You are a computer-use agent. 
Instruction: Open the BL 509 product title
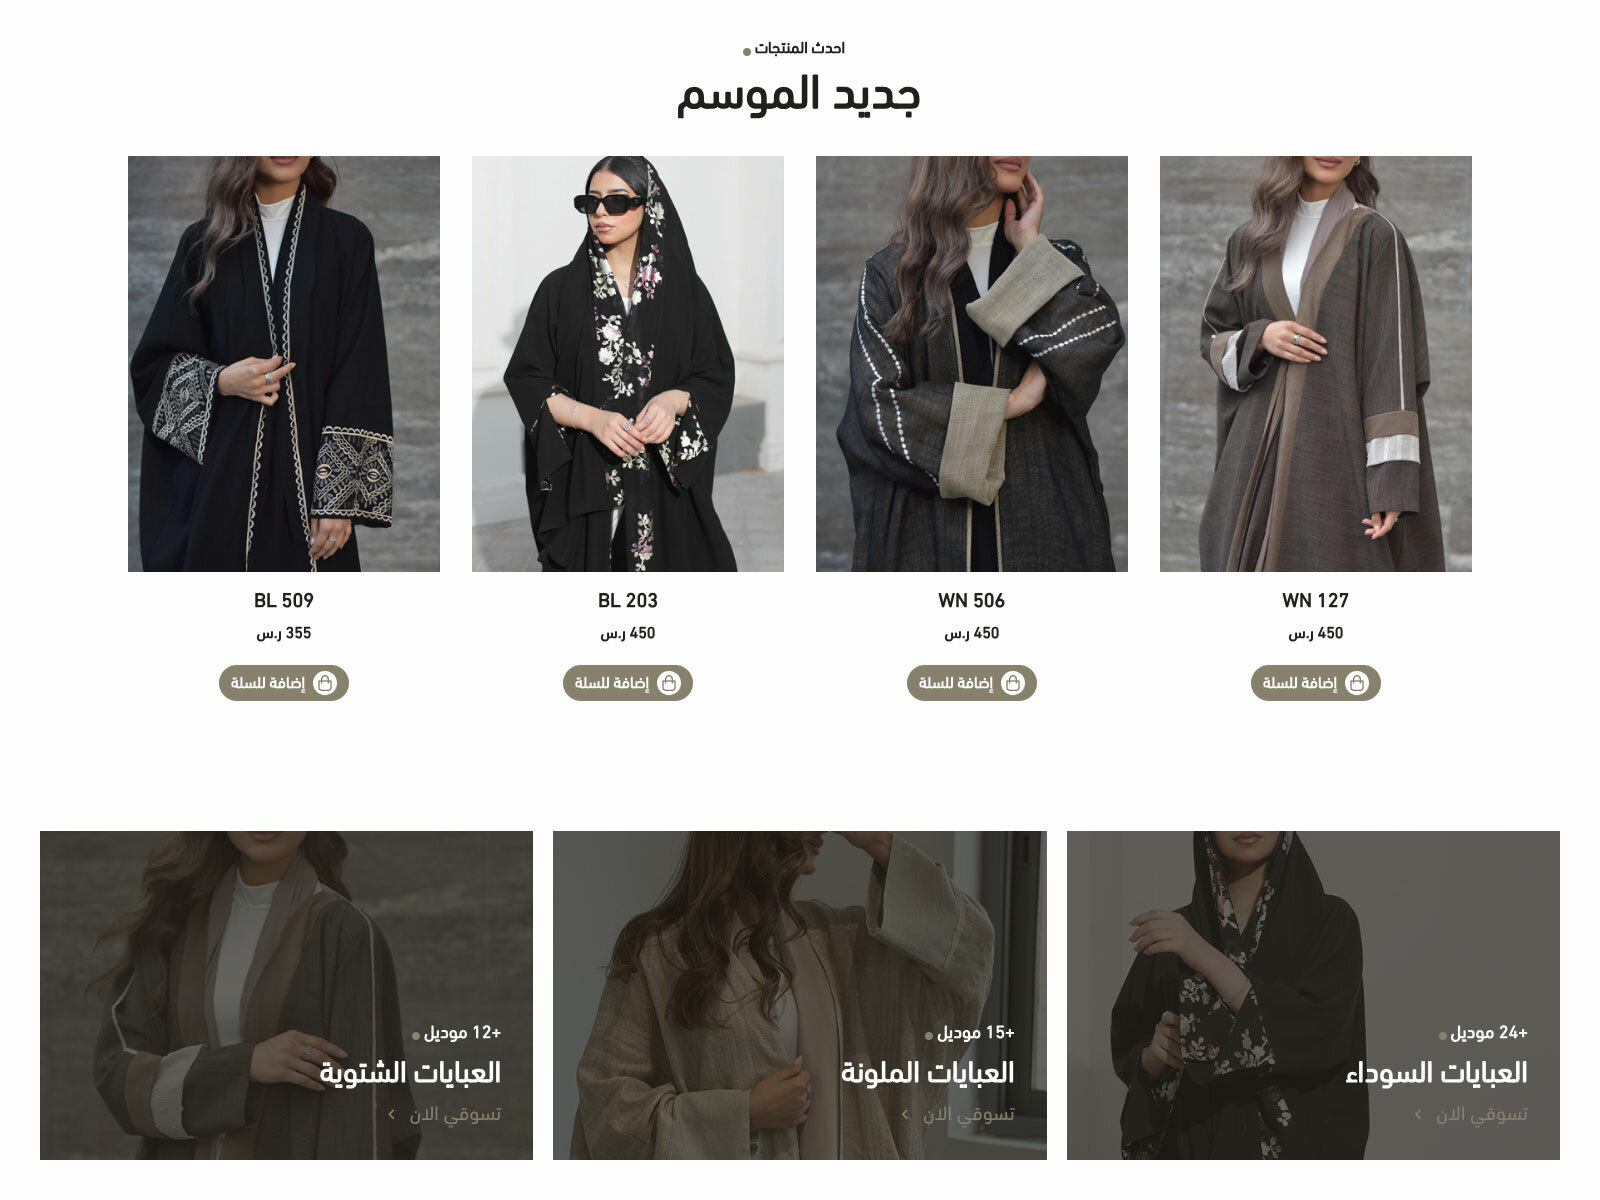(x=284, y=601)
